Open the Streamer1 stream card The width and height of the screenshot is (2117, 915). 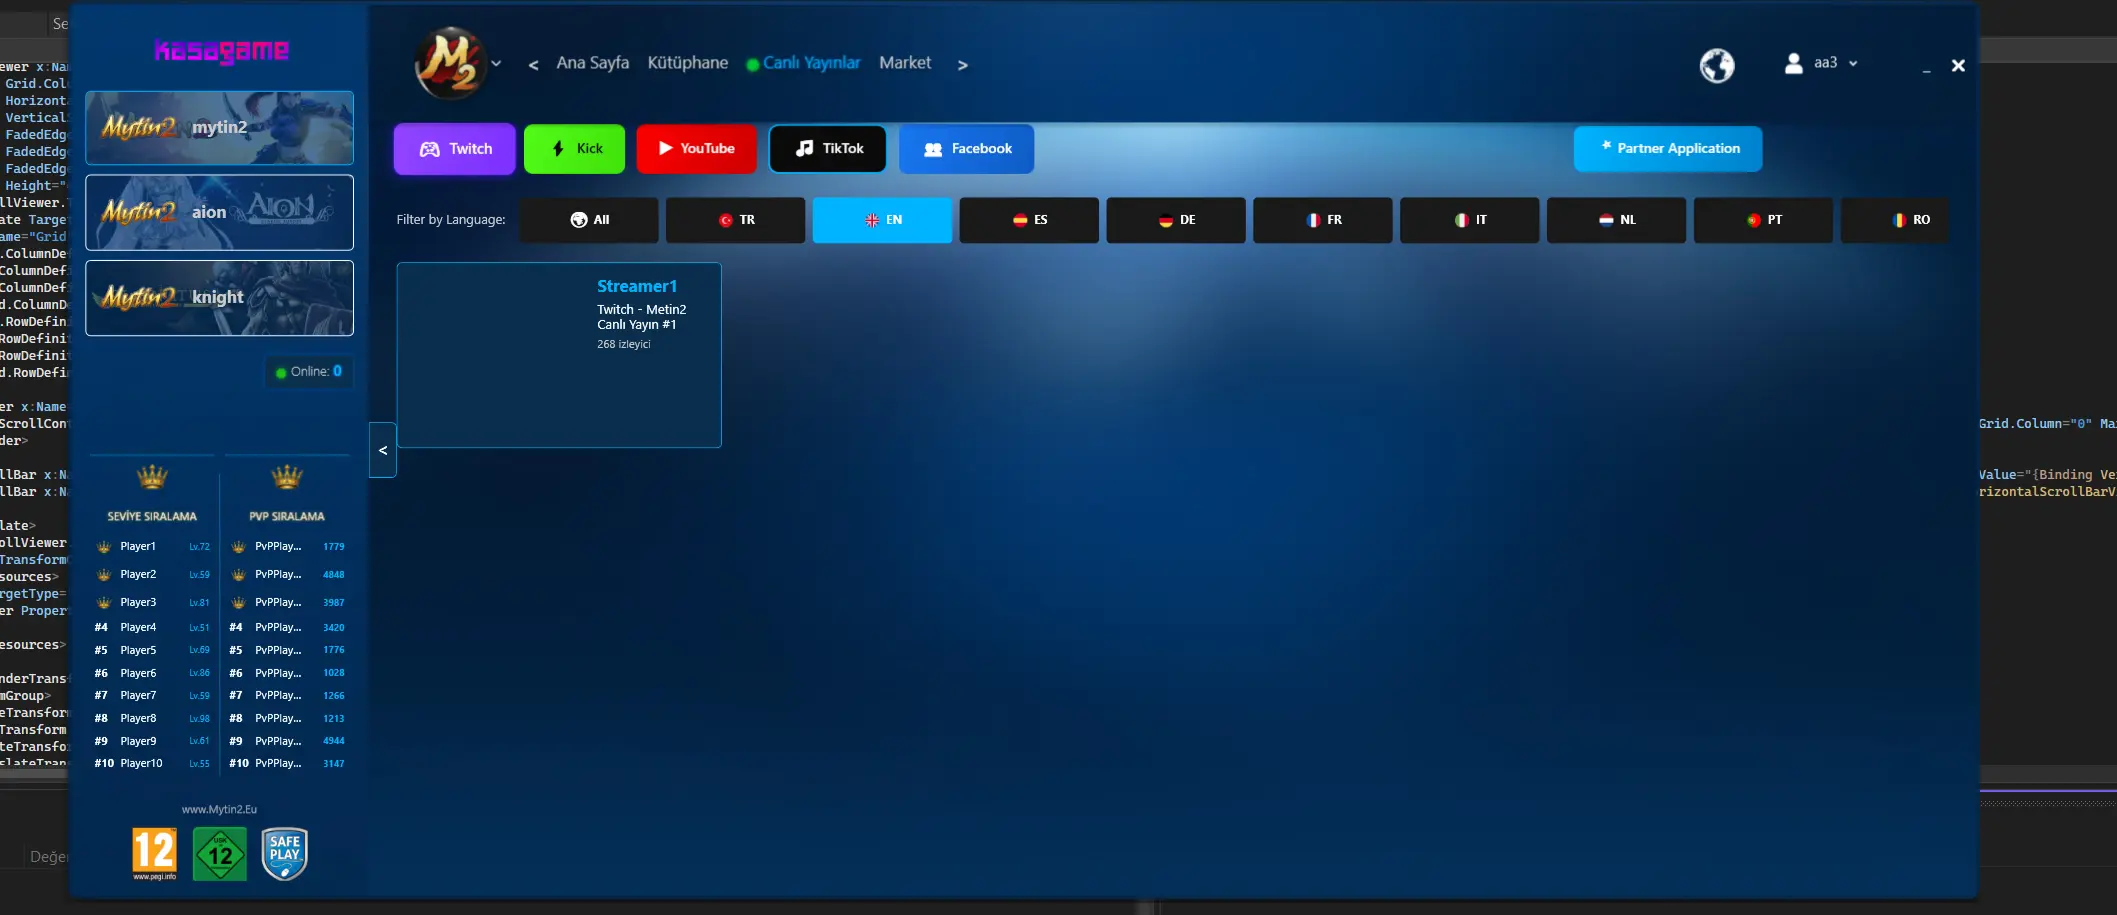pyautogui.click(x=558, y=354)
